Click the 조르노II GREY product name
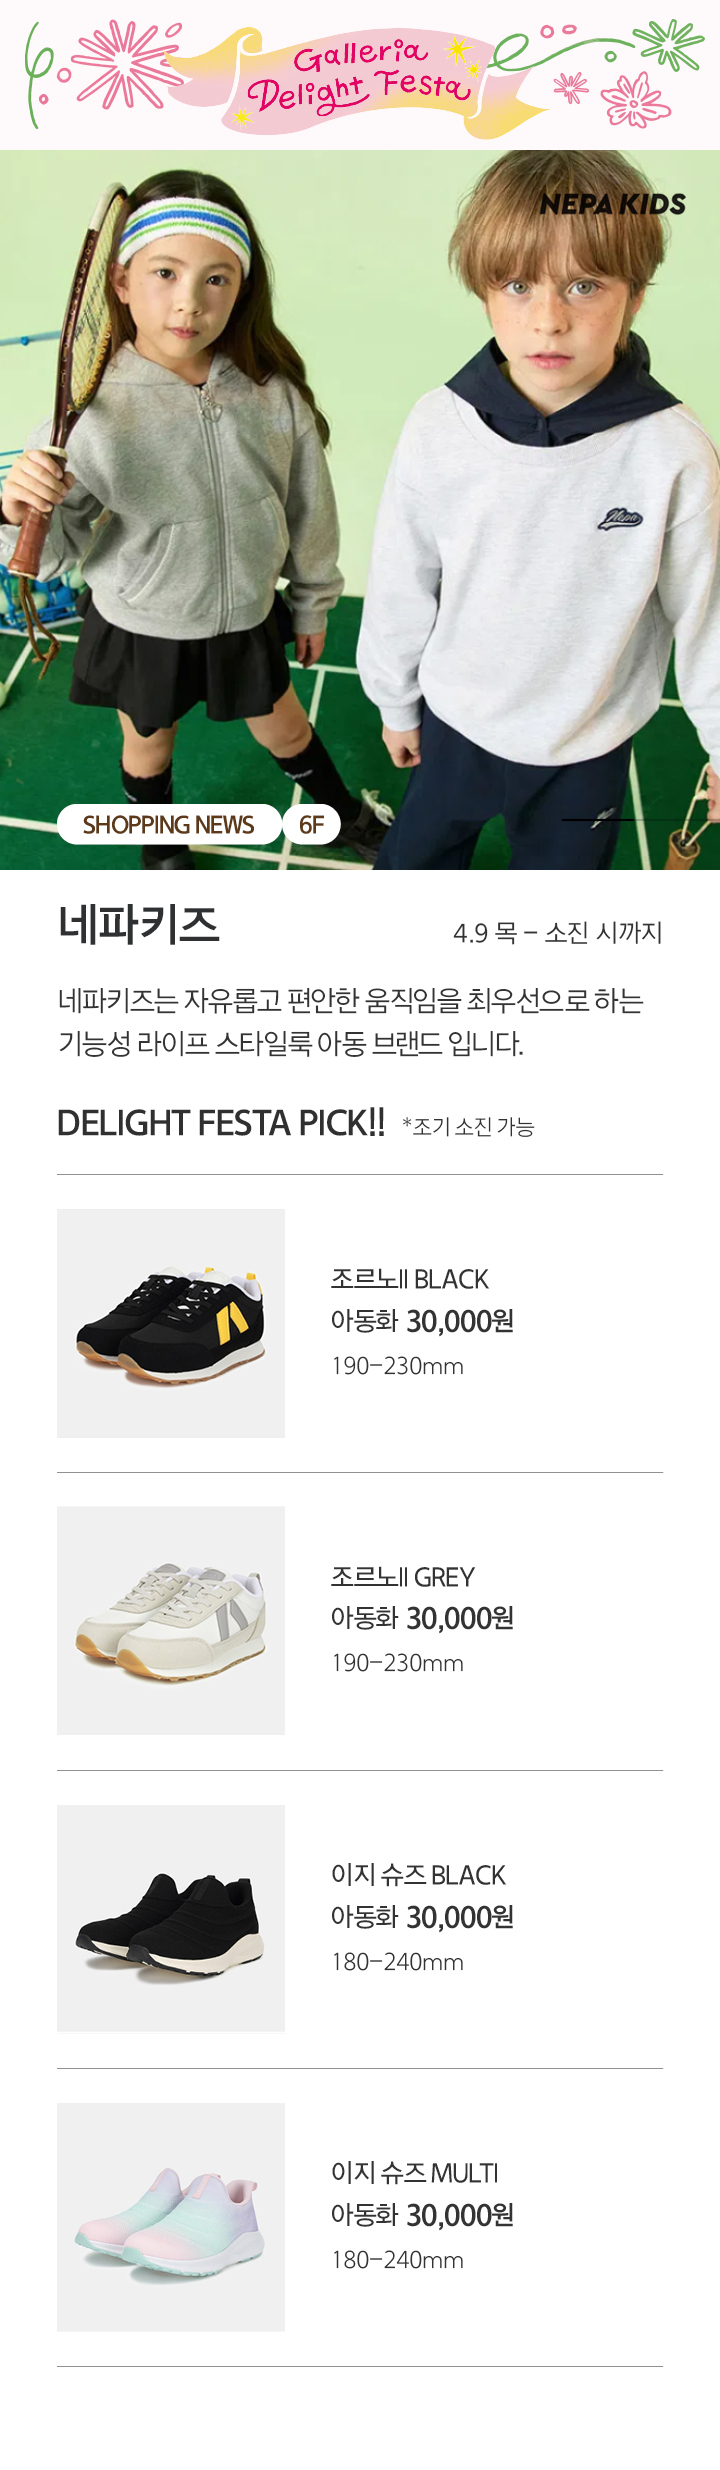 (x=403, y=1577)
